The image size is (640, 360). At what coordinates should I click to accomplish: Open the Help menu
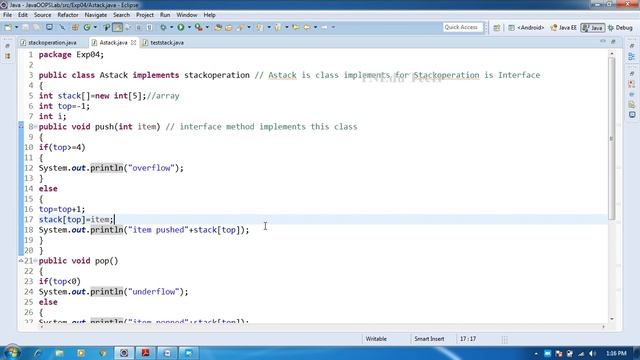pos(209,15)
